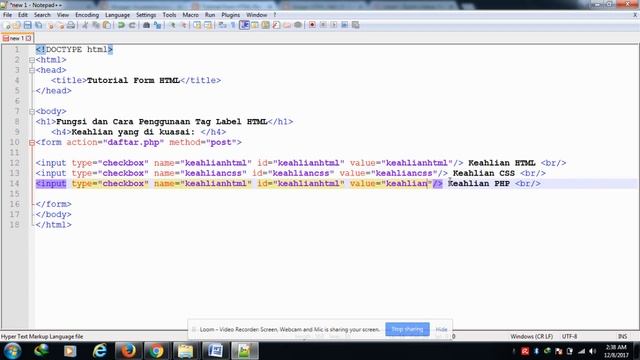Click Run Macro Multiple Times icon

[x=344, y=25]
